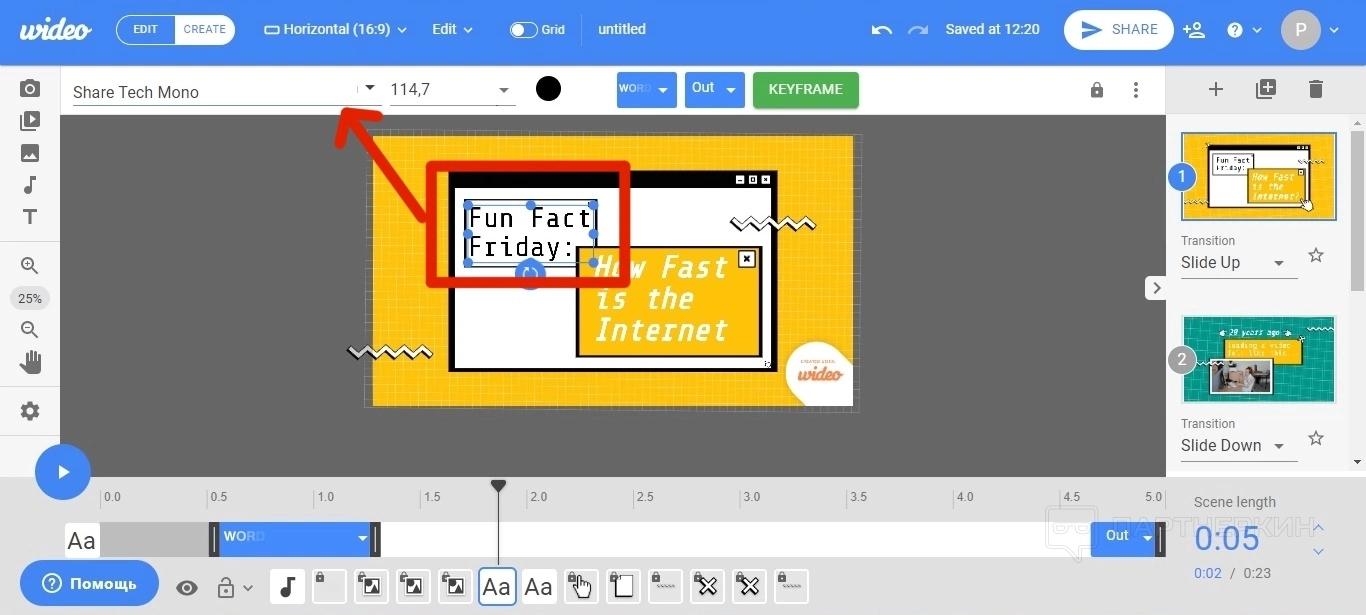The width and height of the screenshot is (1366, 615).
Task: Collapse the scenes panel with arrow
Action: pos(1156,288)
